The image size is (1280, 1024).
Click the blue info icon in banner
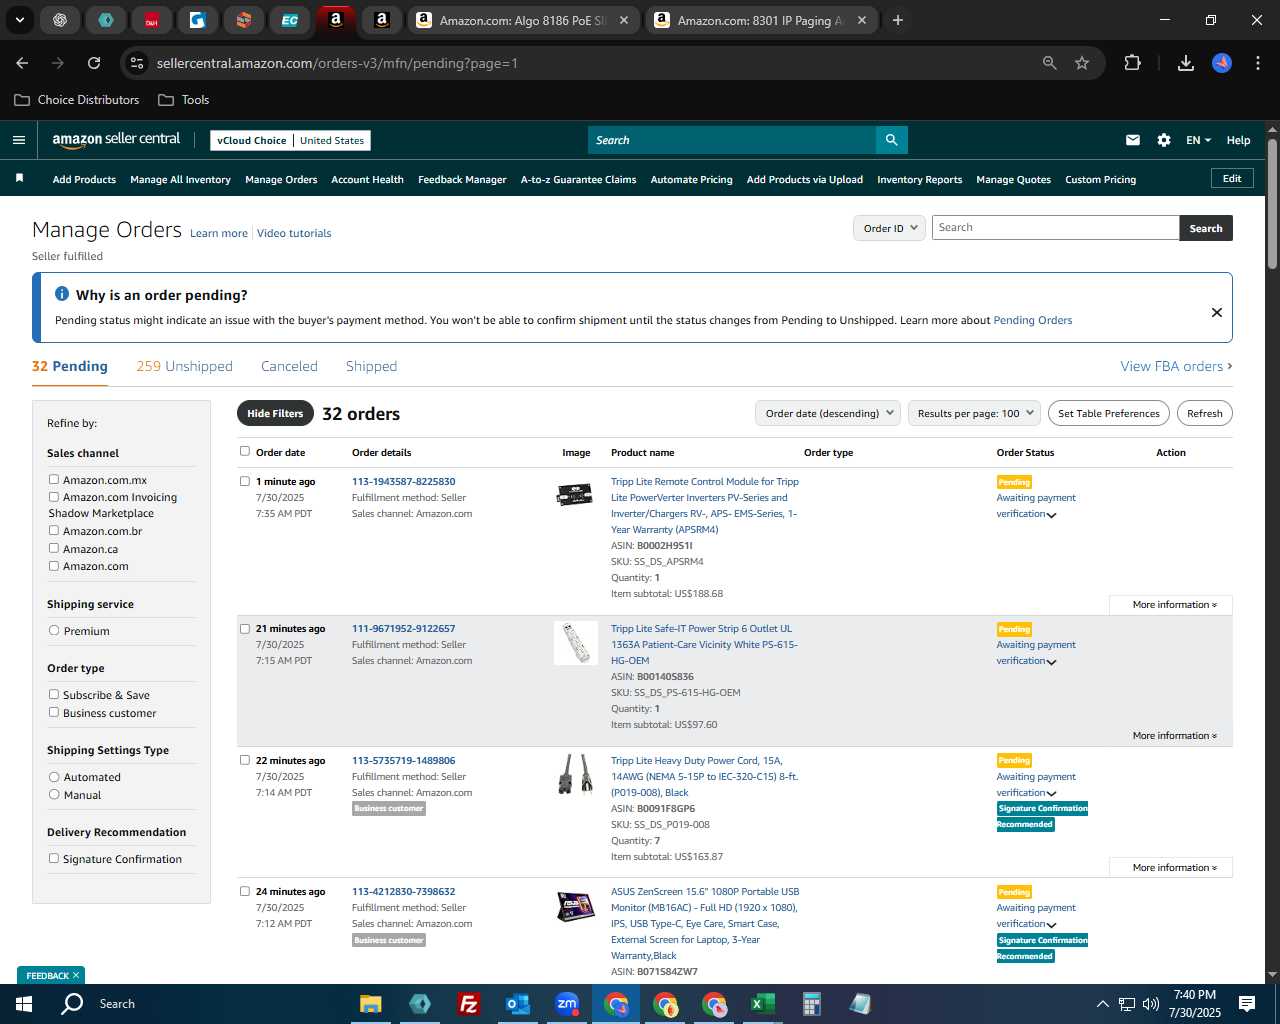(x=61, y=294)
